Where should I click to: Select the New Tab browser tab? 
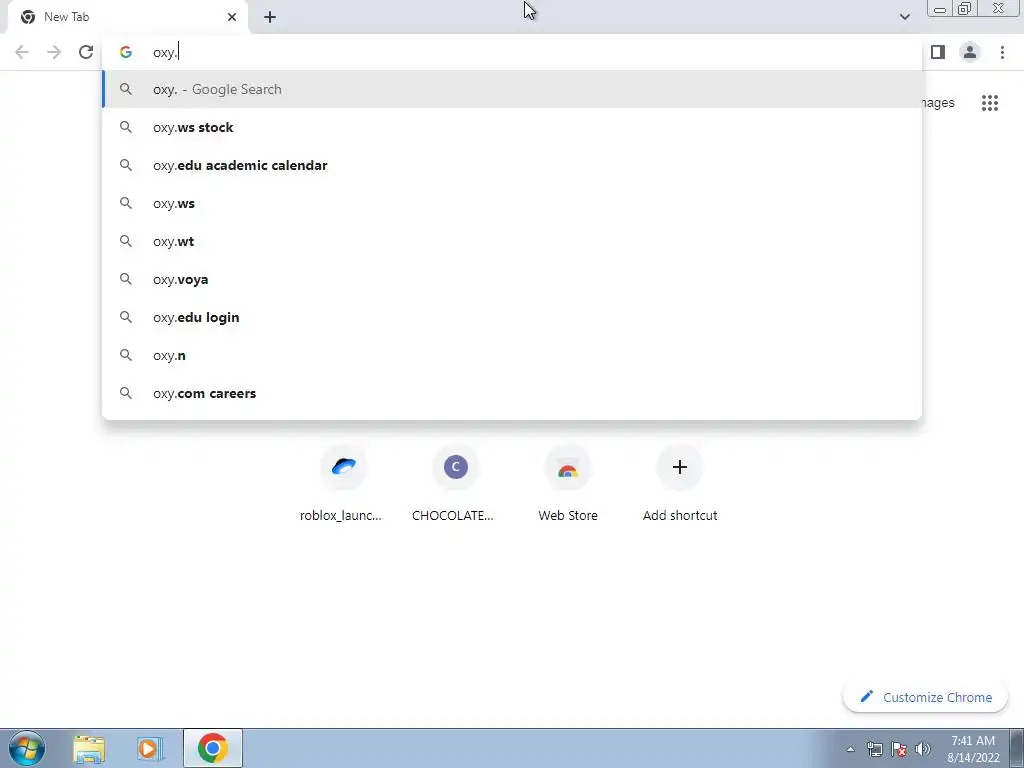pos(128,17)
